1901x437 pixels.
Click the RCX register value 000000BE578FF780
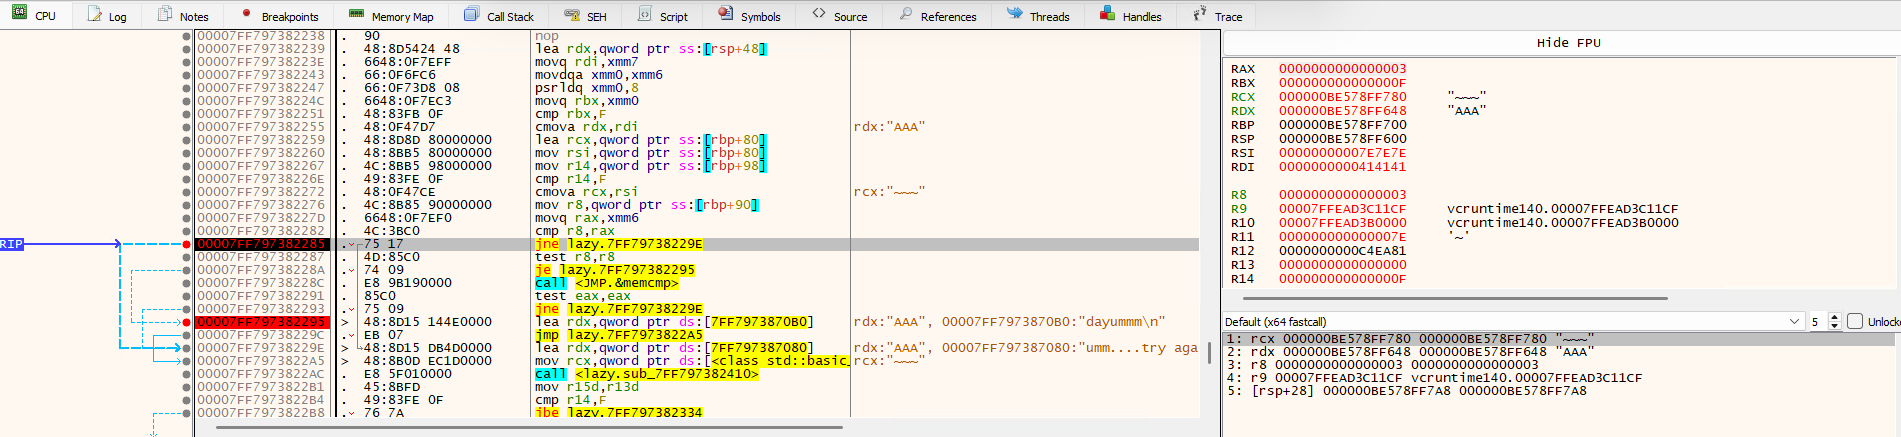point(1342,97)
